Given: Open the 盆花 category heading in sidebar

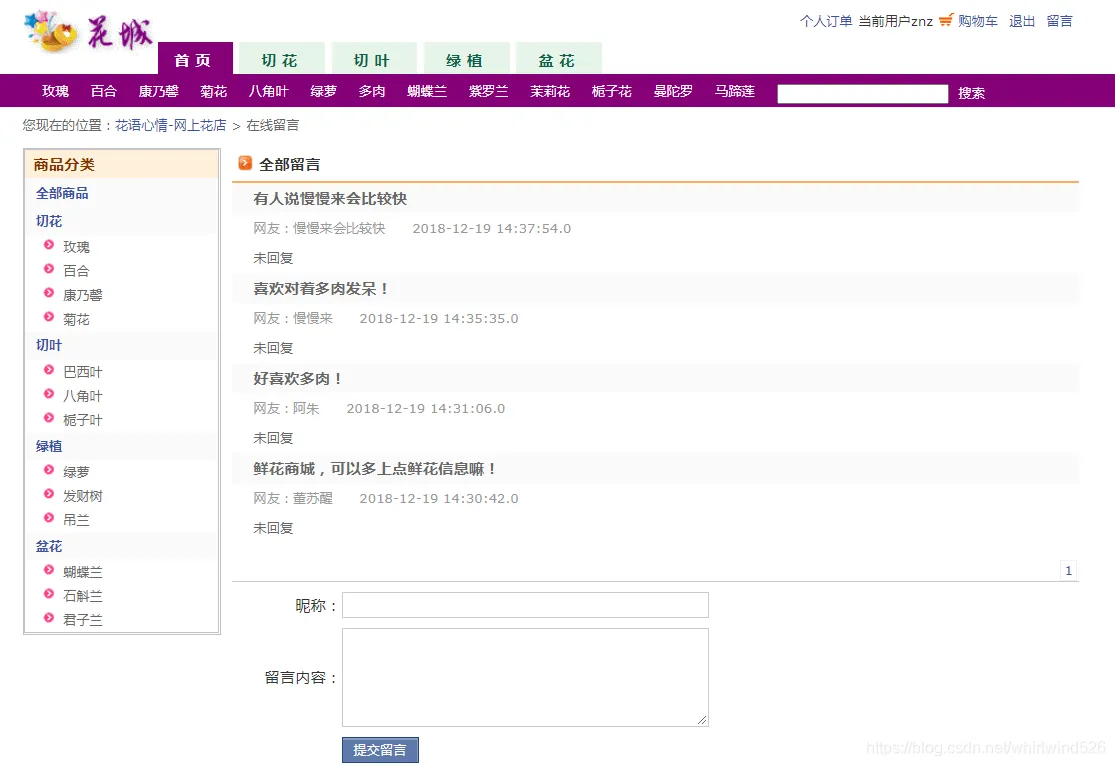Looking at the screenshot, I should [x=49, y=546].
